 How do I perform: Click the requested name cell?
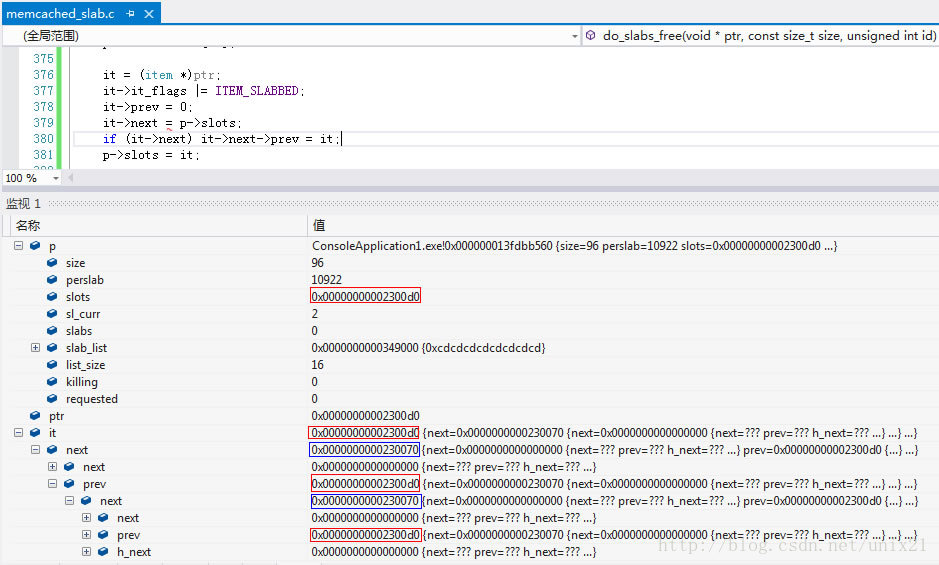92,398
